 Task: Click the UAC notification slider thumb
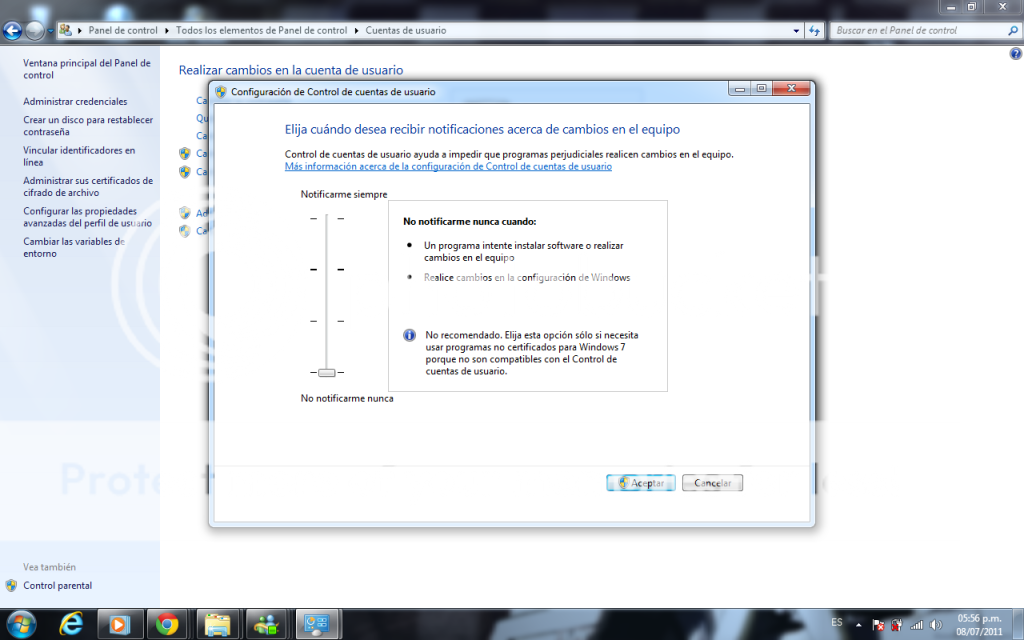tap(327, 373)
